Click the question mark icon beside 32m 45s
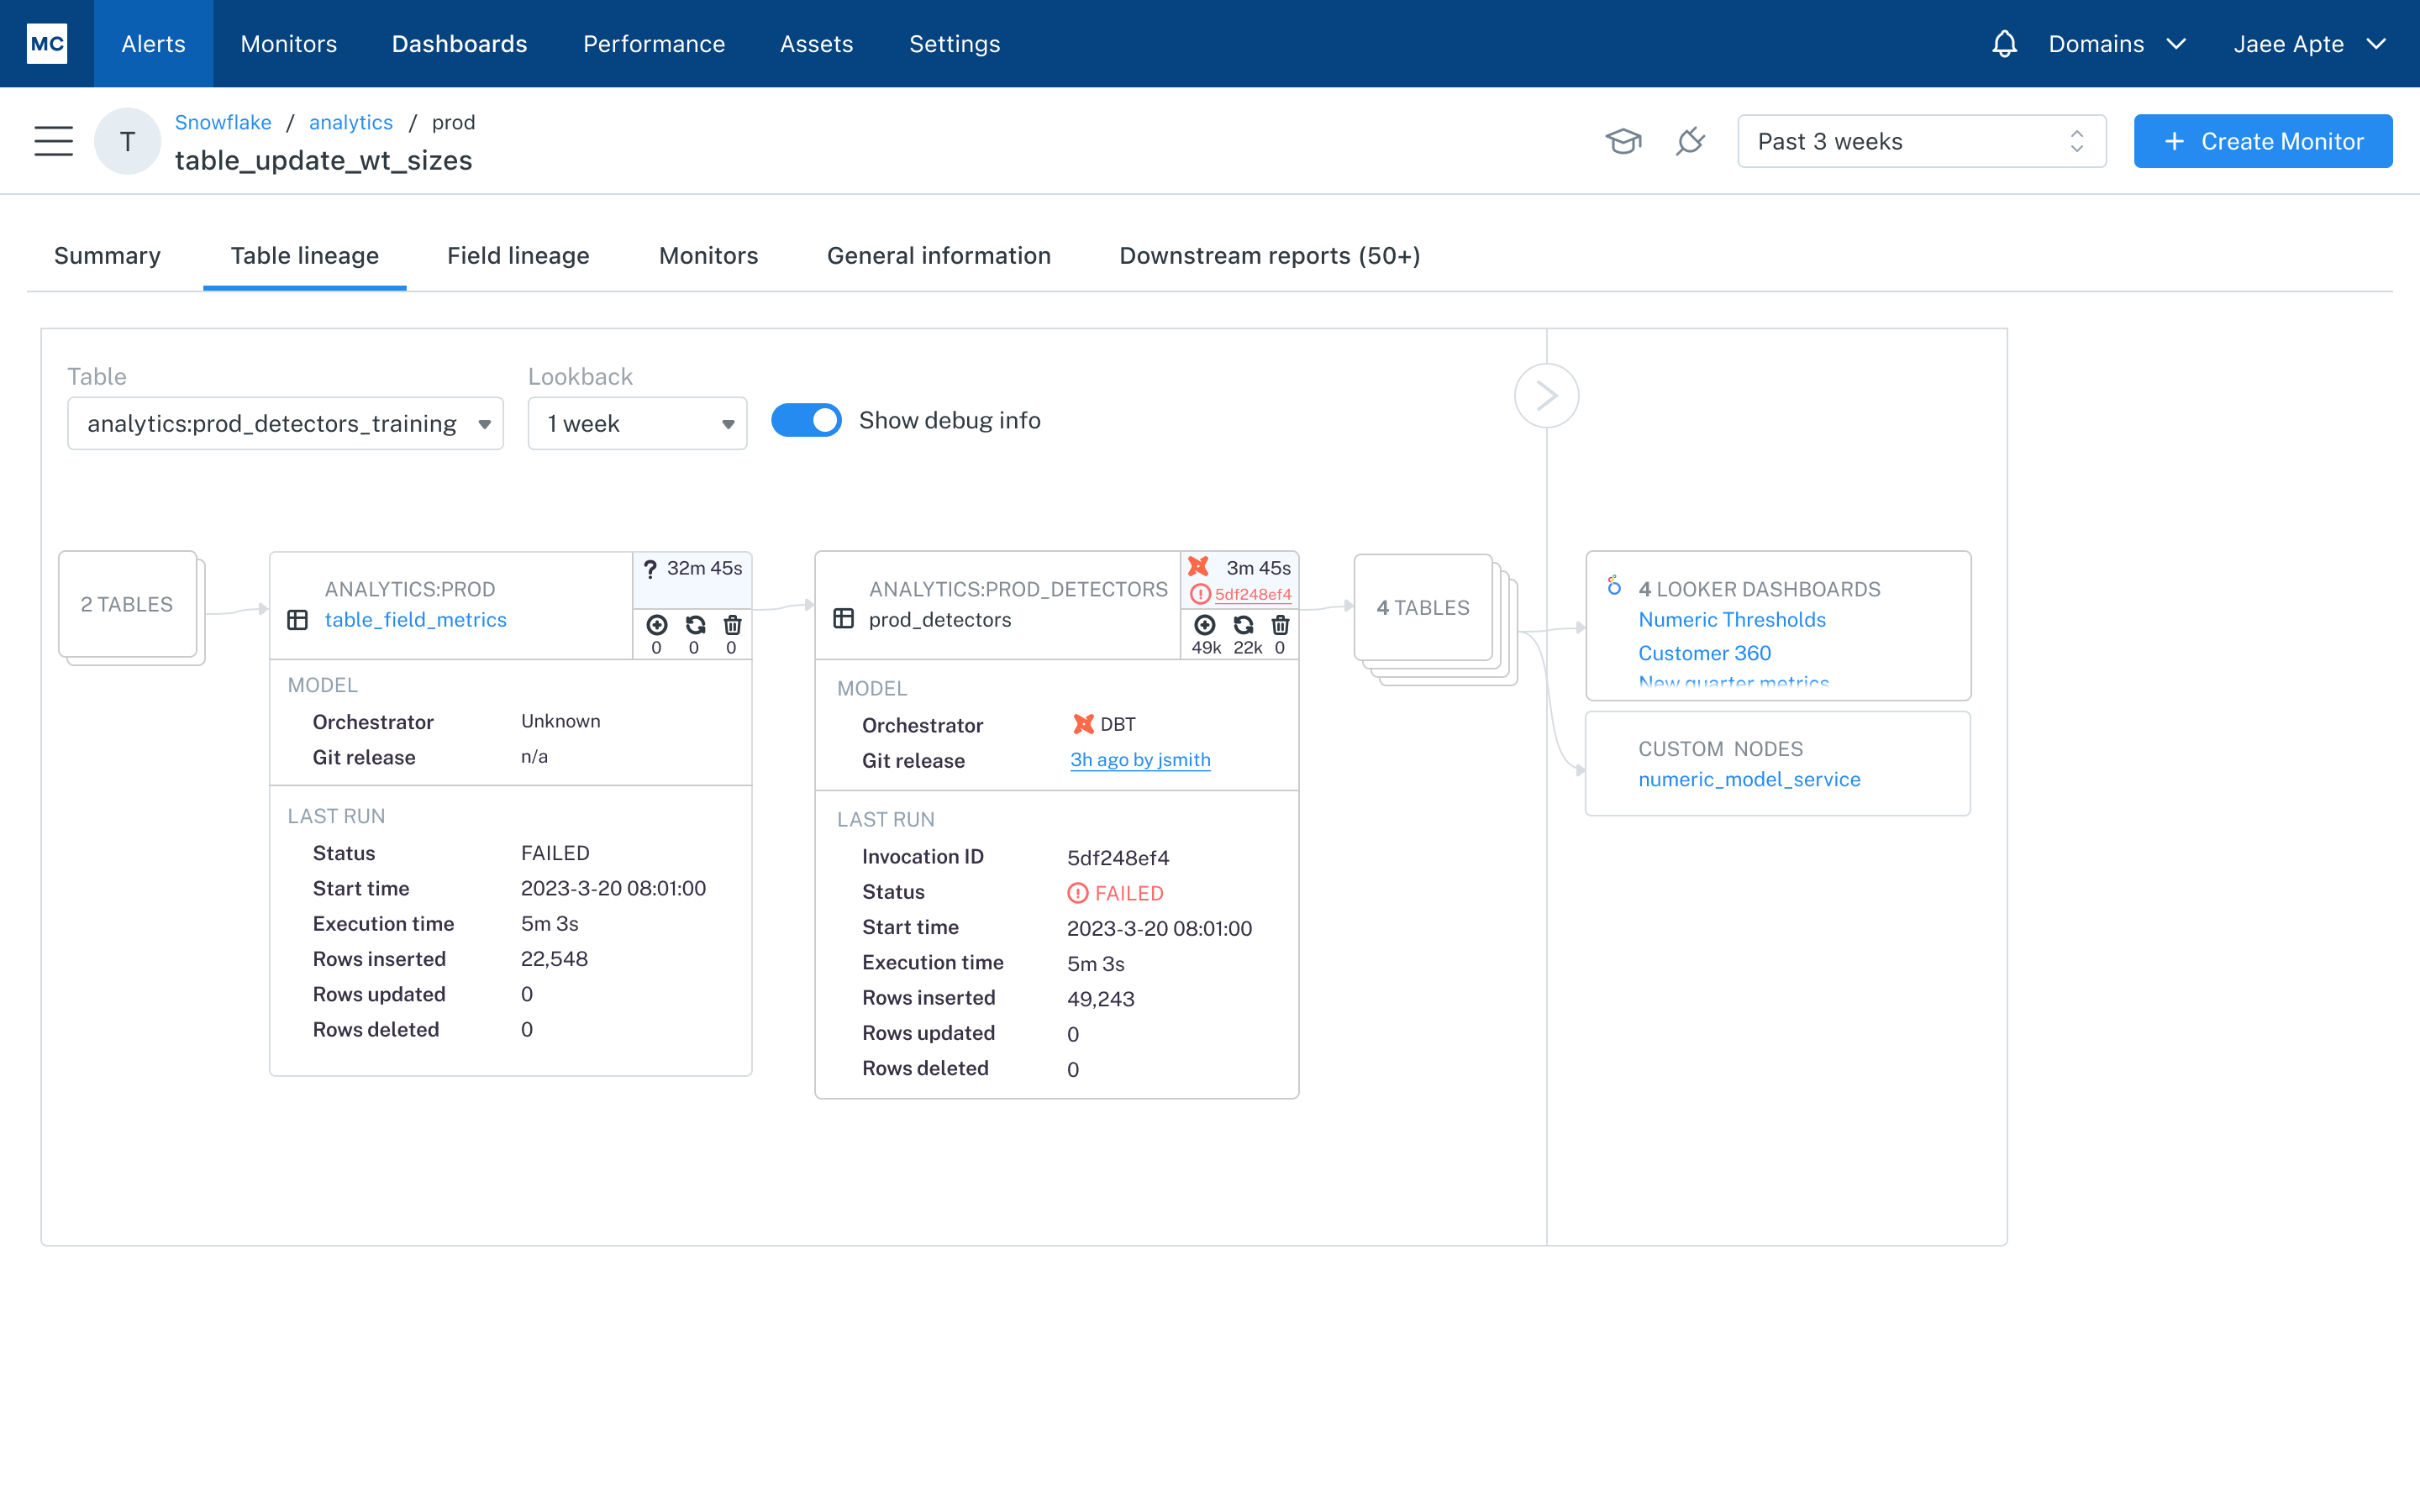 [x=650, y=569]
